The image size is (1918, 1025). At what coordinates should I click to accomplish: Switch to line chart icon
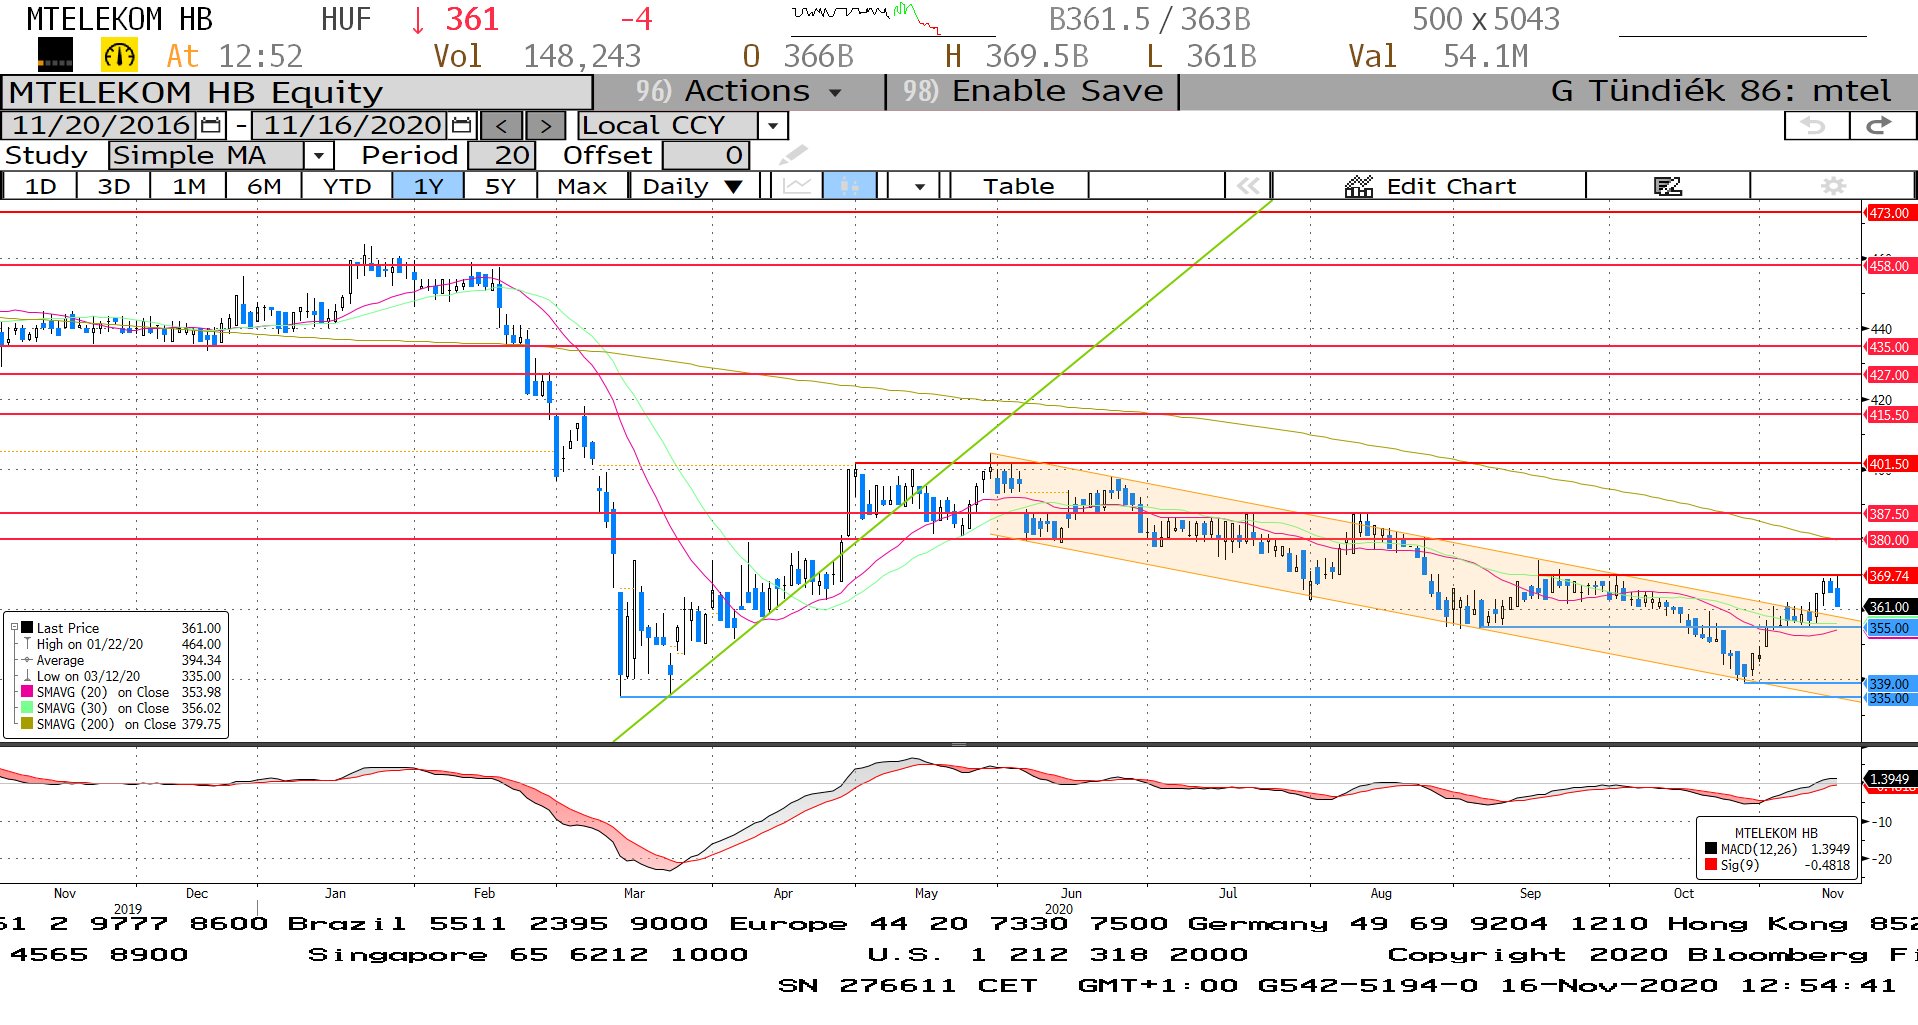(797, 186)
